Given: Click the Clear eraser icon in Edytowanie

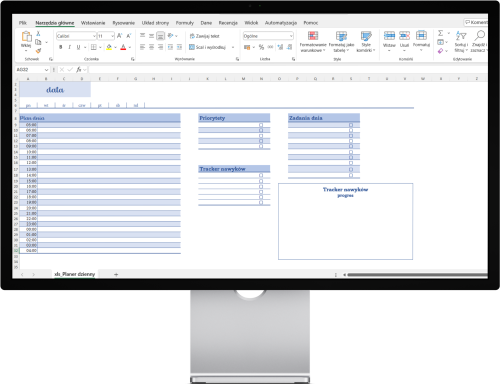Looking at the screenshot, I should coord(440,51).
